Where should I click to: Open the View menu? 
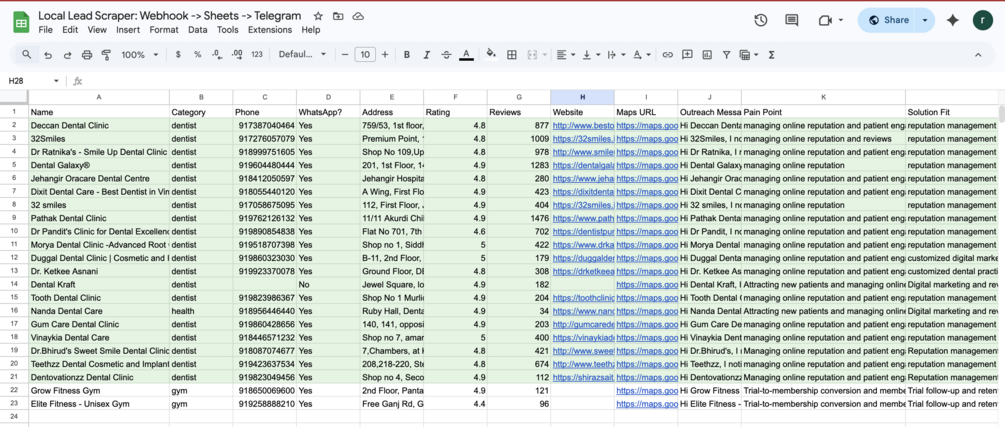coord(97,29)
